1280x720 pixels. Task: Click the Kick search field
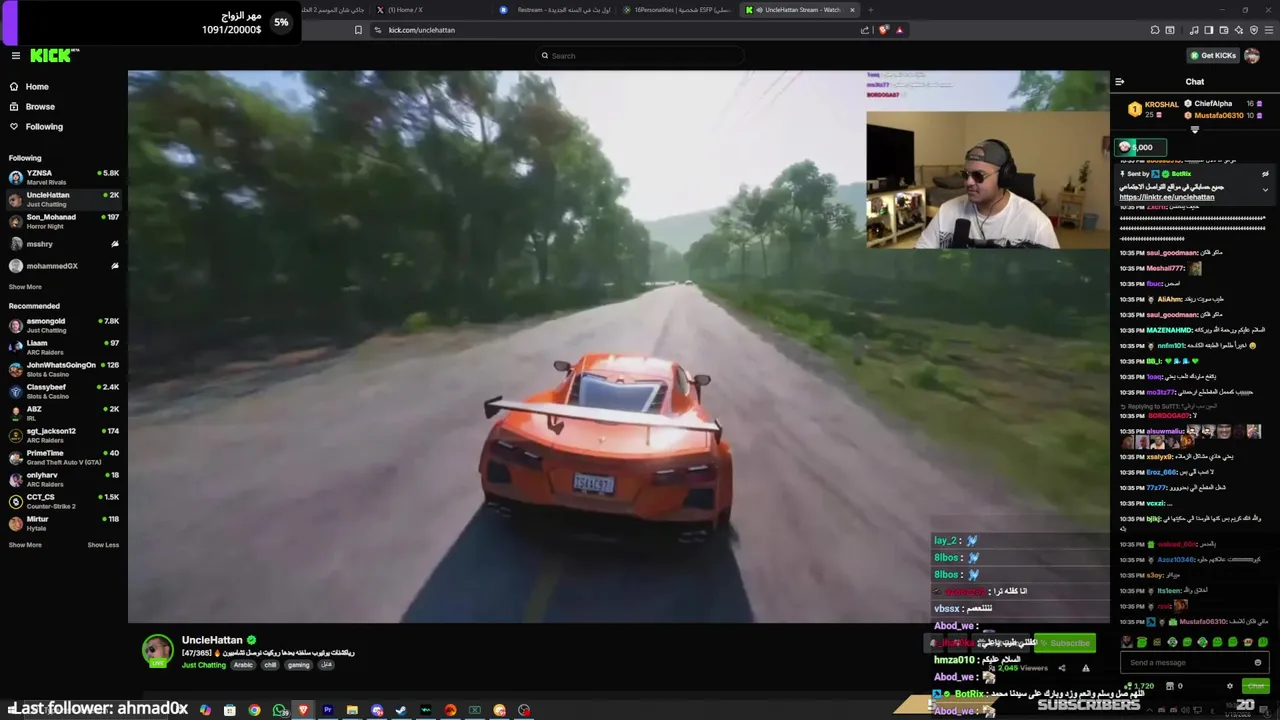(x=640, y=56)
